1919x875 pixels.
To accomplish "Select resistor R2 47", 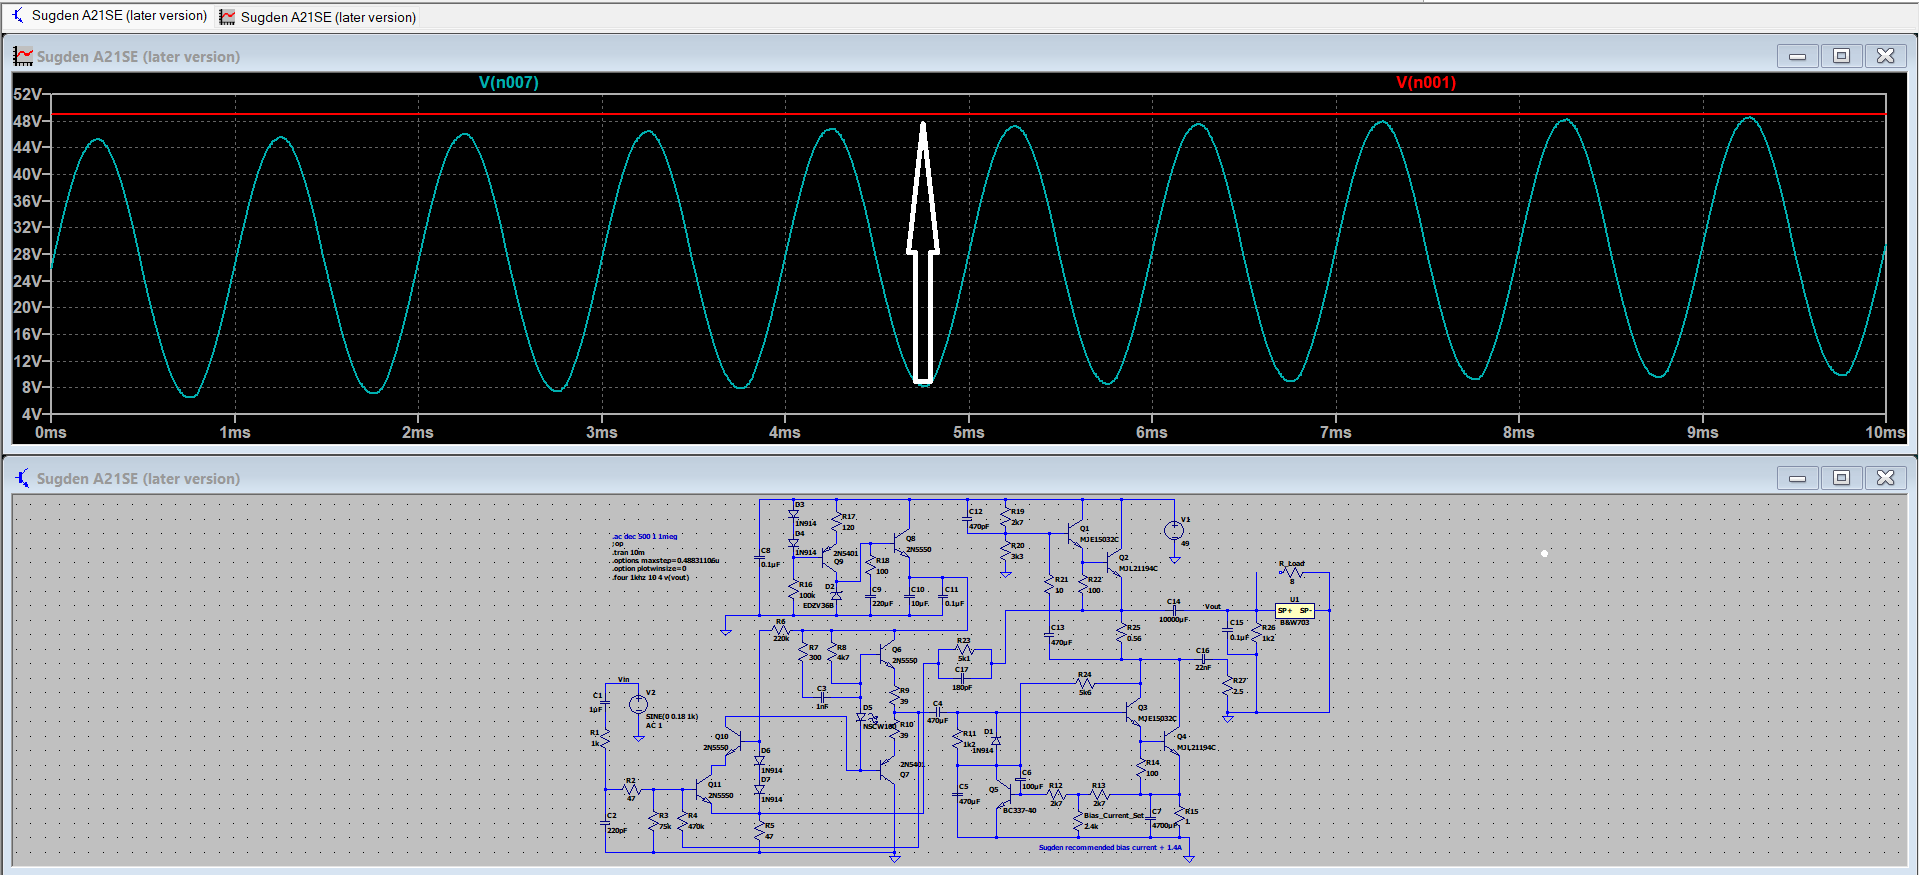I will tap(632, 789).
